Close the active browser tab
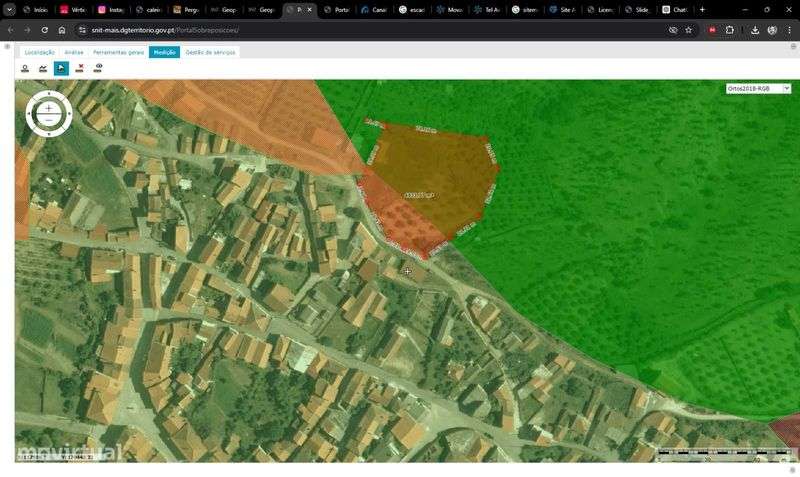This screenshot has height=477, width=800. click(x=309, y=10)
